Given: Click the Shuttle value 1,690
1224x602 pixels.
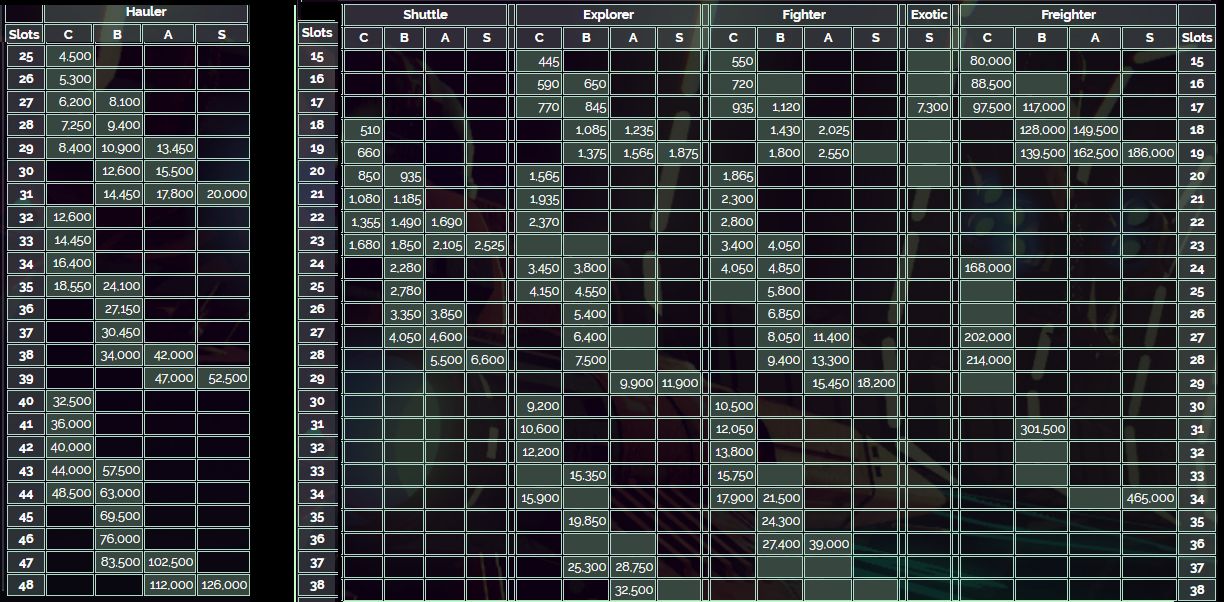Looking at the screenshot, I should (445, 222).
